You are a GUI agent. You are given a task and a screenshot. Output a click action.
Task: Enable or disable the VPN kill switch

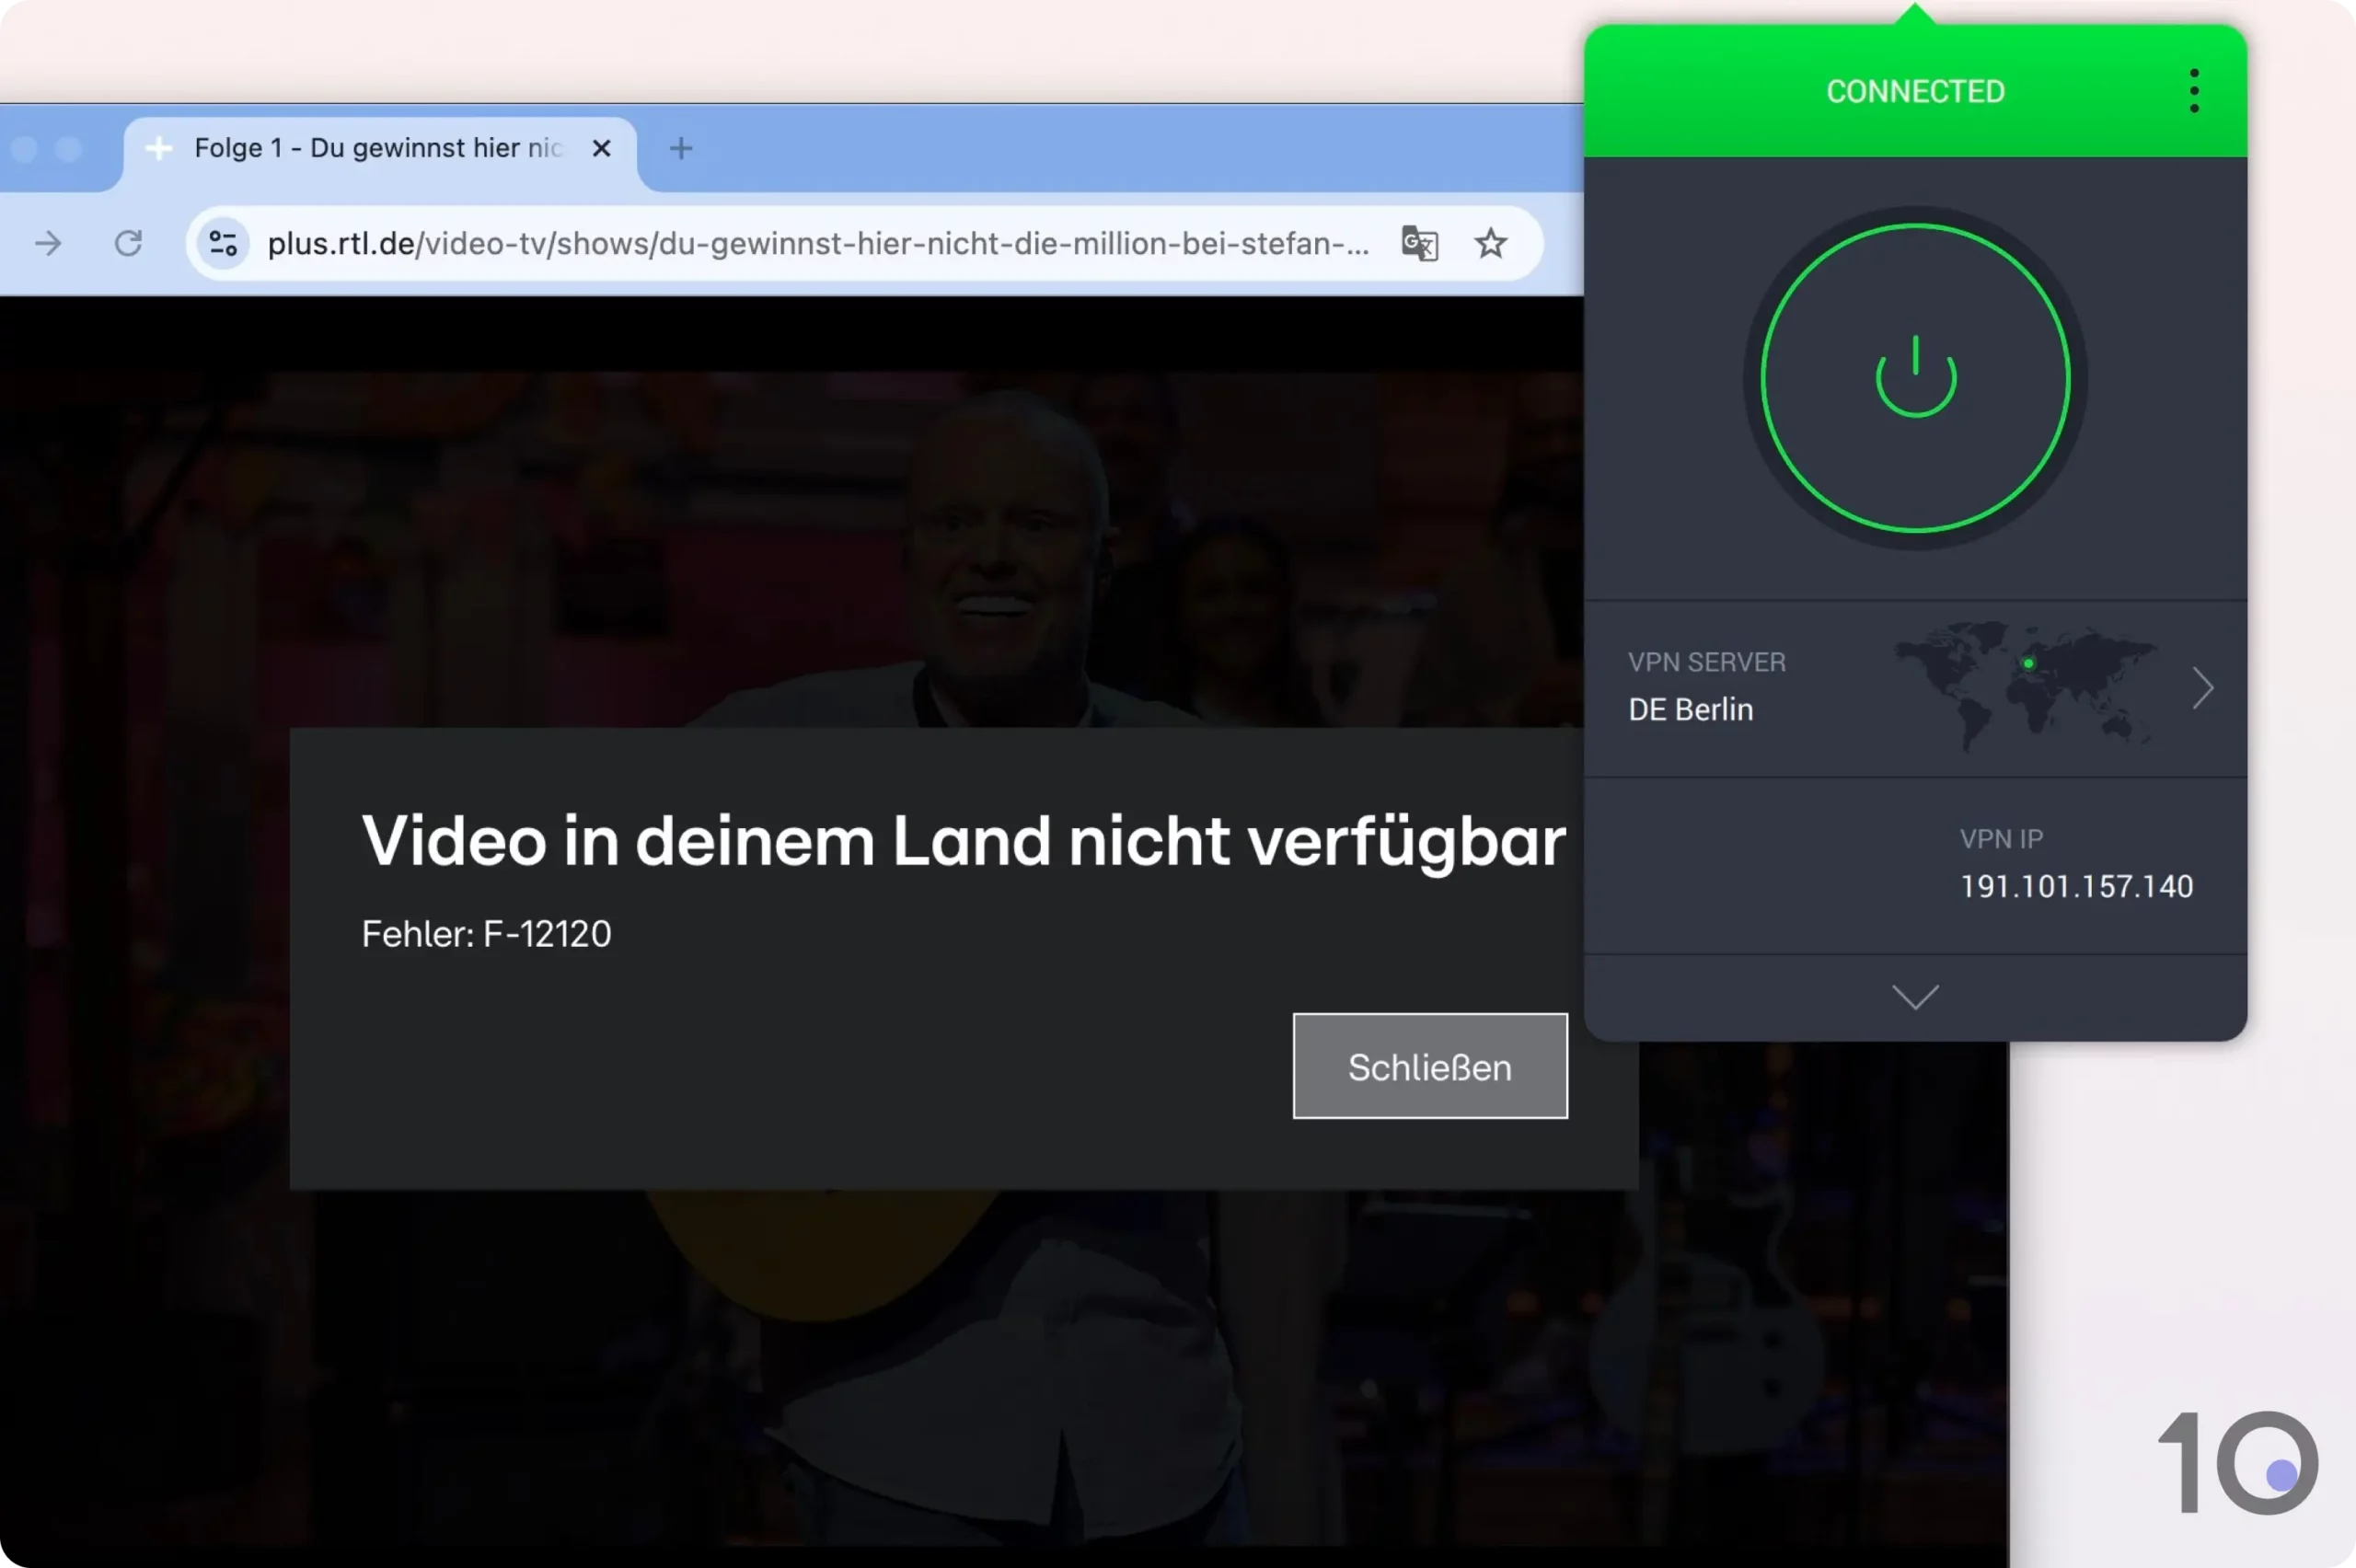pyautogui.click(x=2193, y=91)
